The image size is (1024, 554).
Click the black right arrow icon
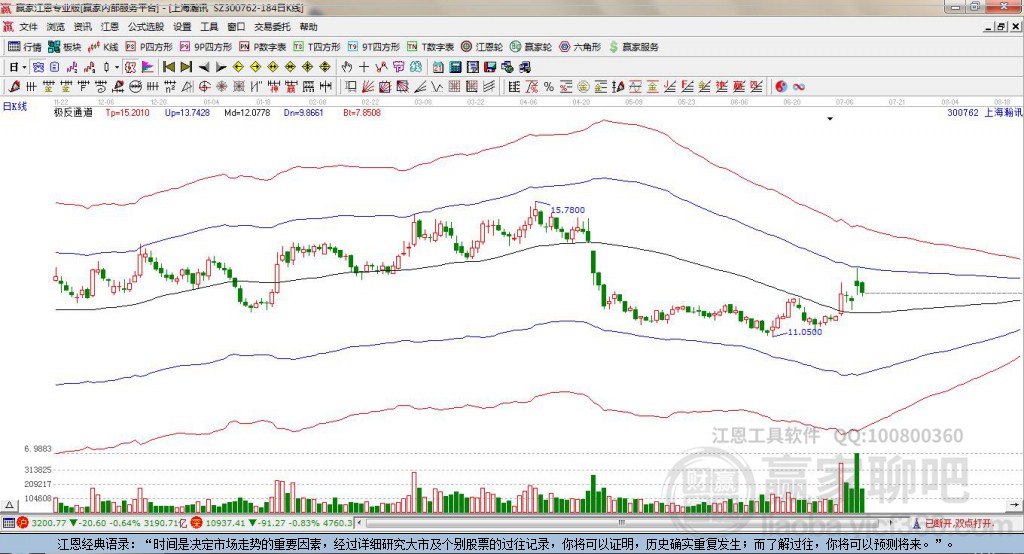(221, 67)
